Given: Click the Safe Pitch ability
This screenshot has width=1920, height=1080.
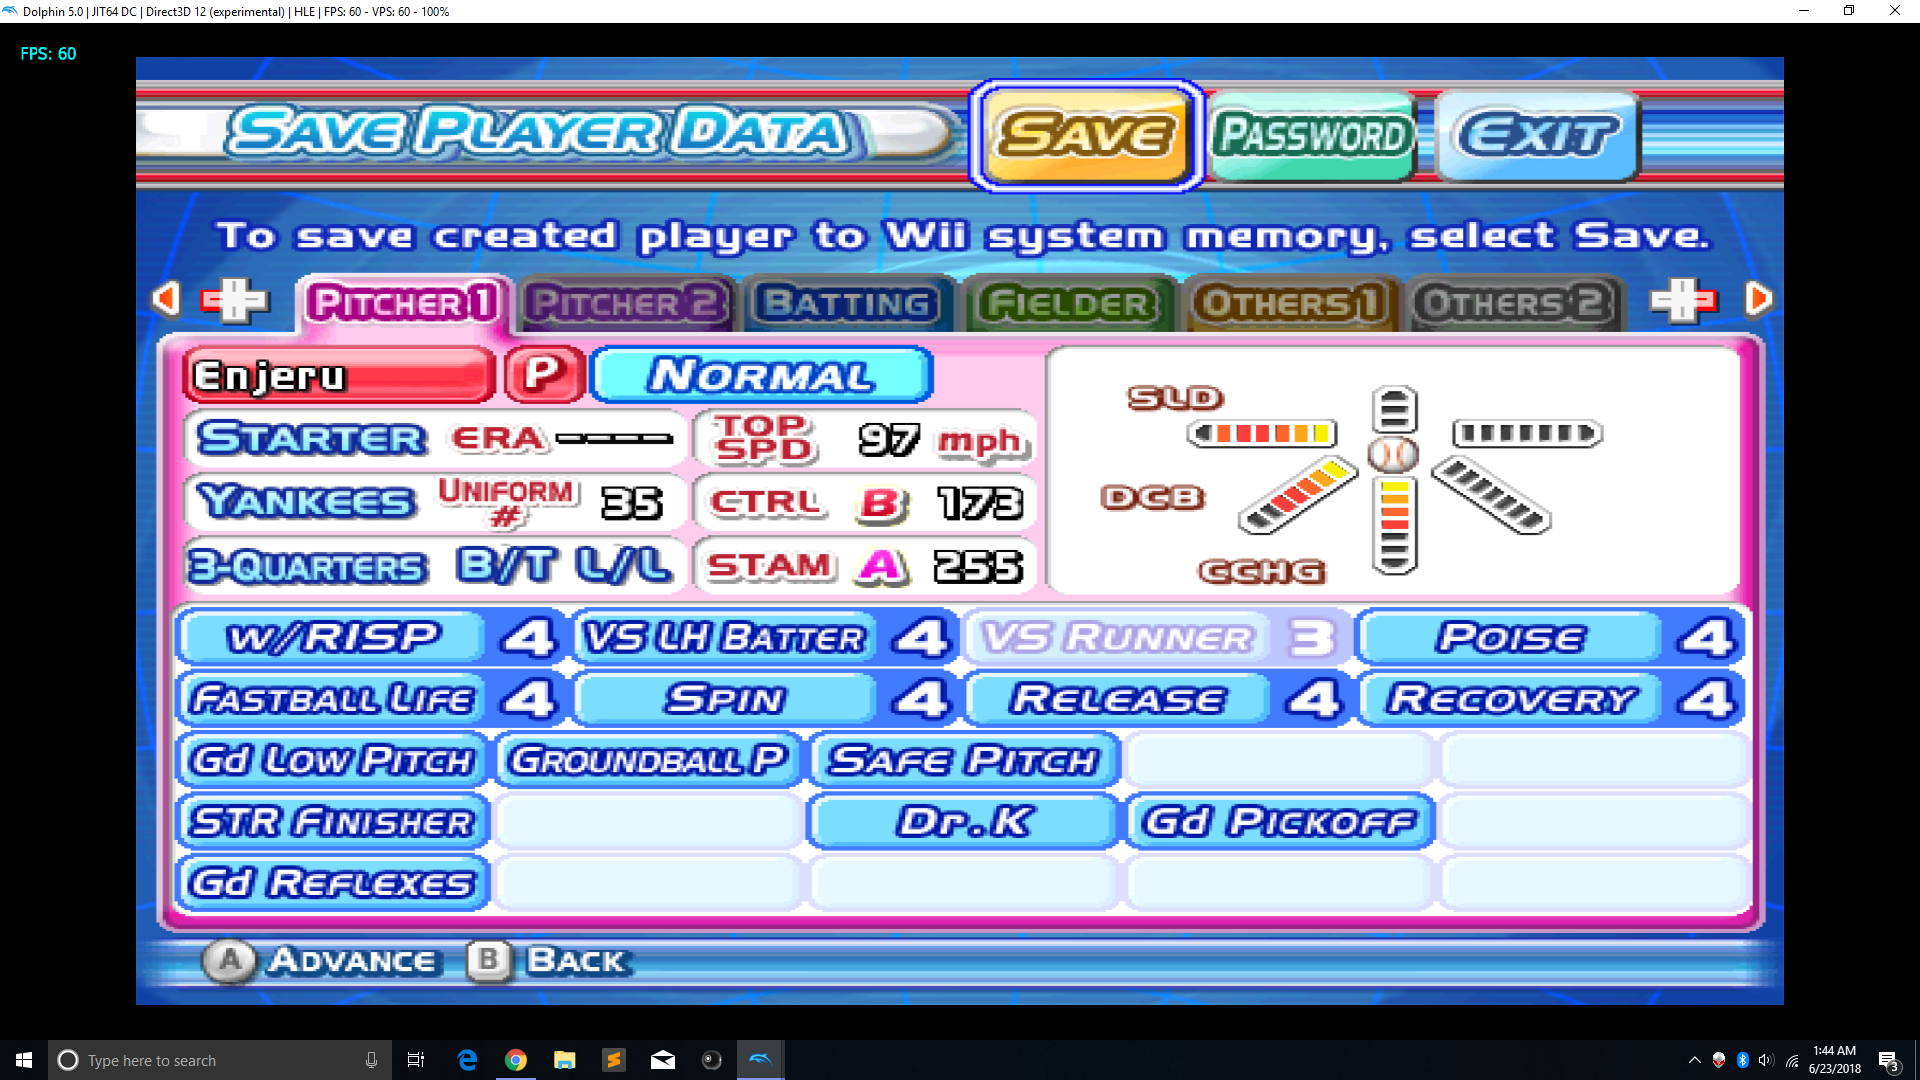Looking at the screenshot, I should click(963, 761).
